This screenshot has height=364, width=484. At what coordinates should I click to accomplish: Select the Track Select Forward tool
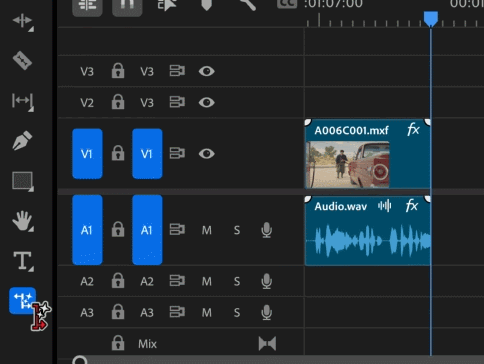point(23,21)
